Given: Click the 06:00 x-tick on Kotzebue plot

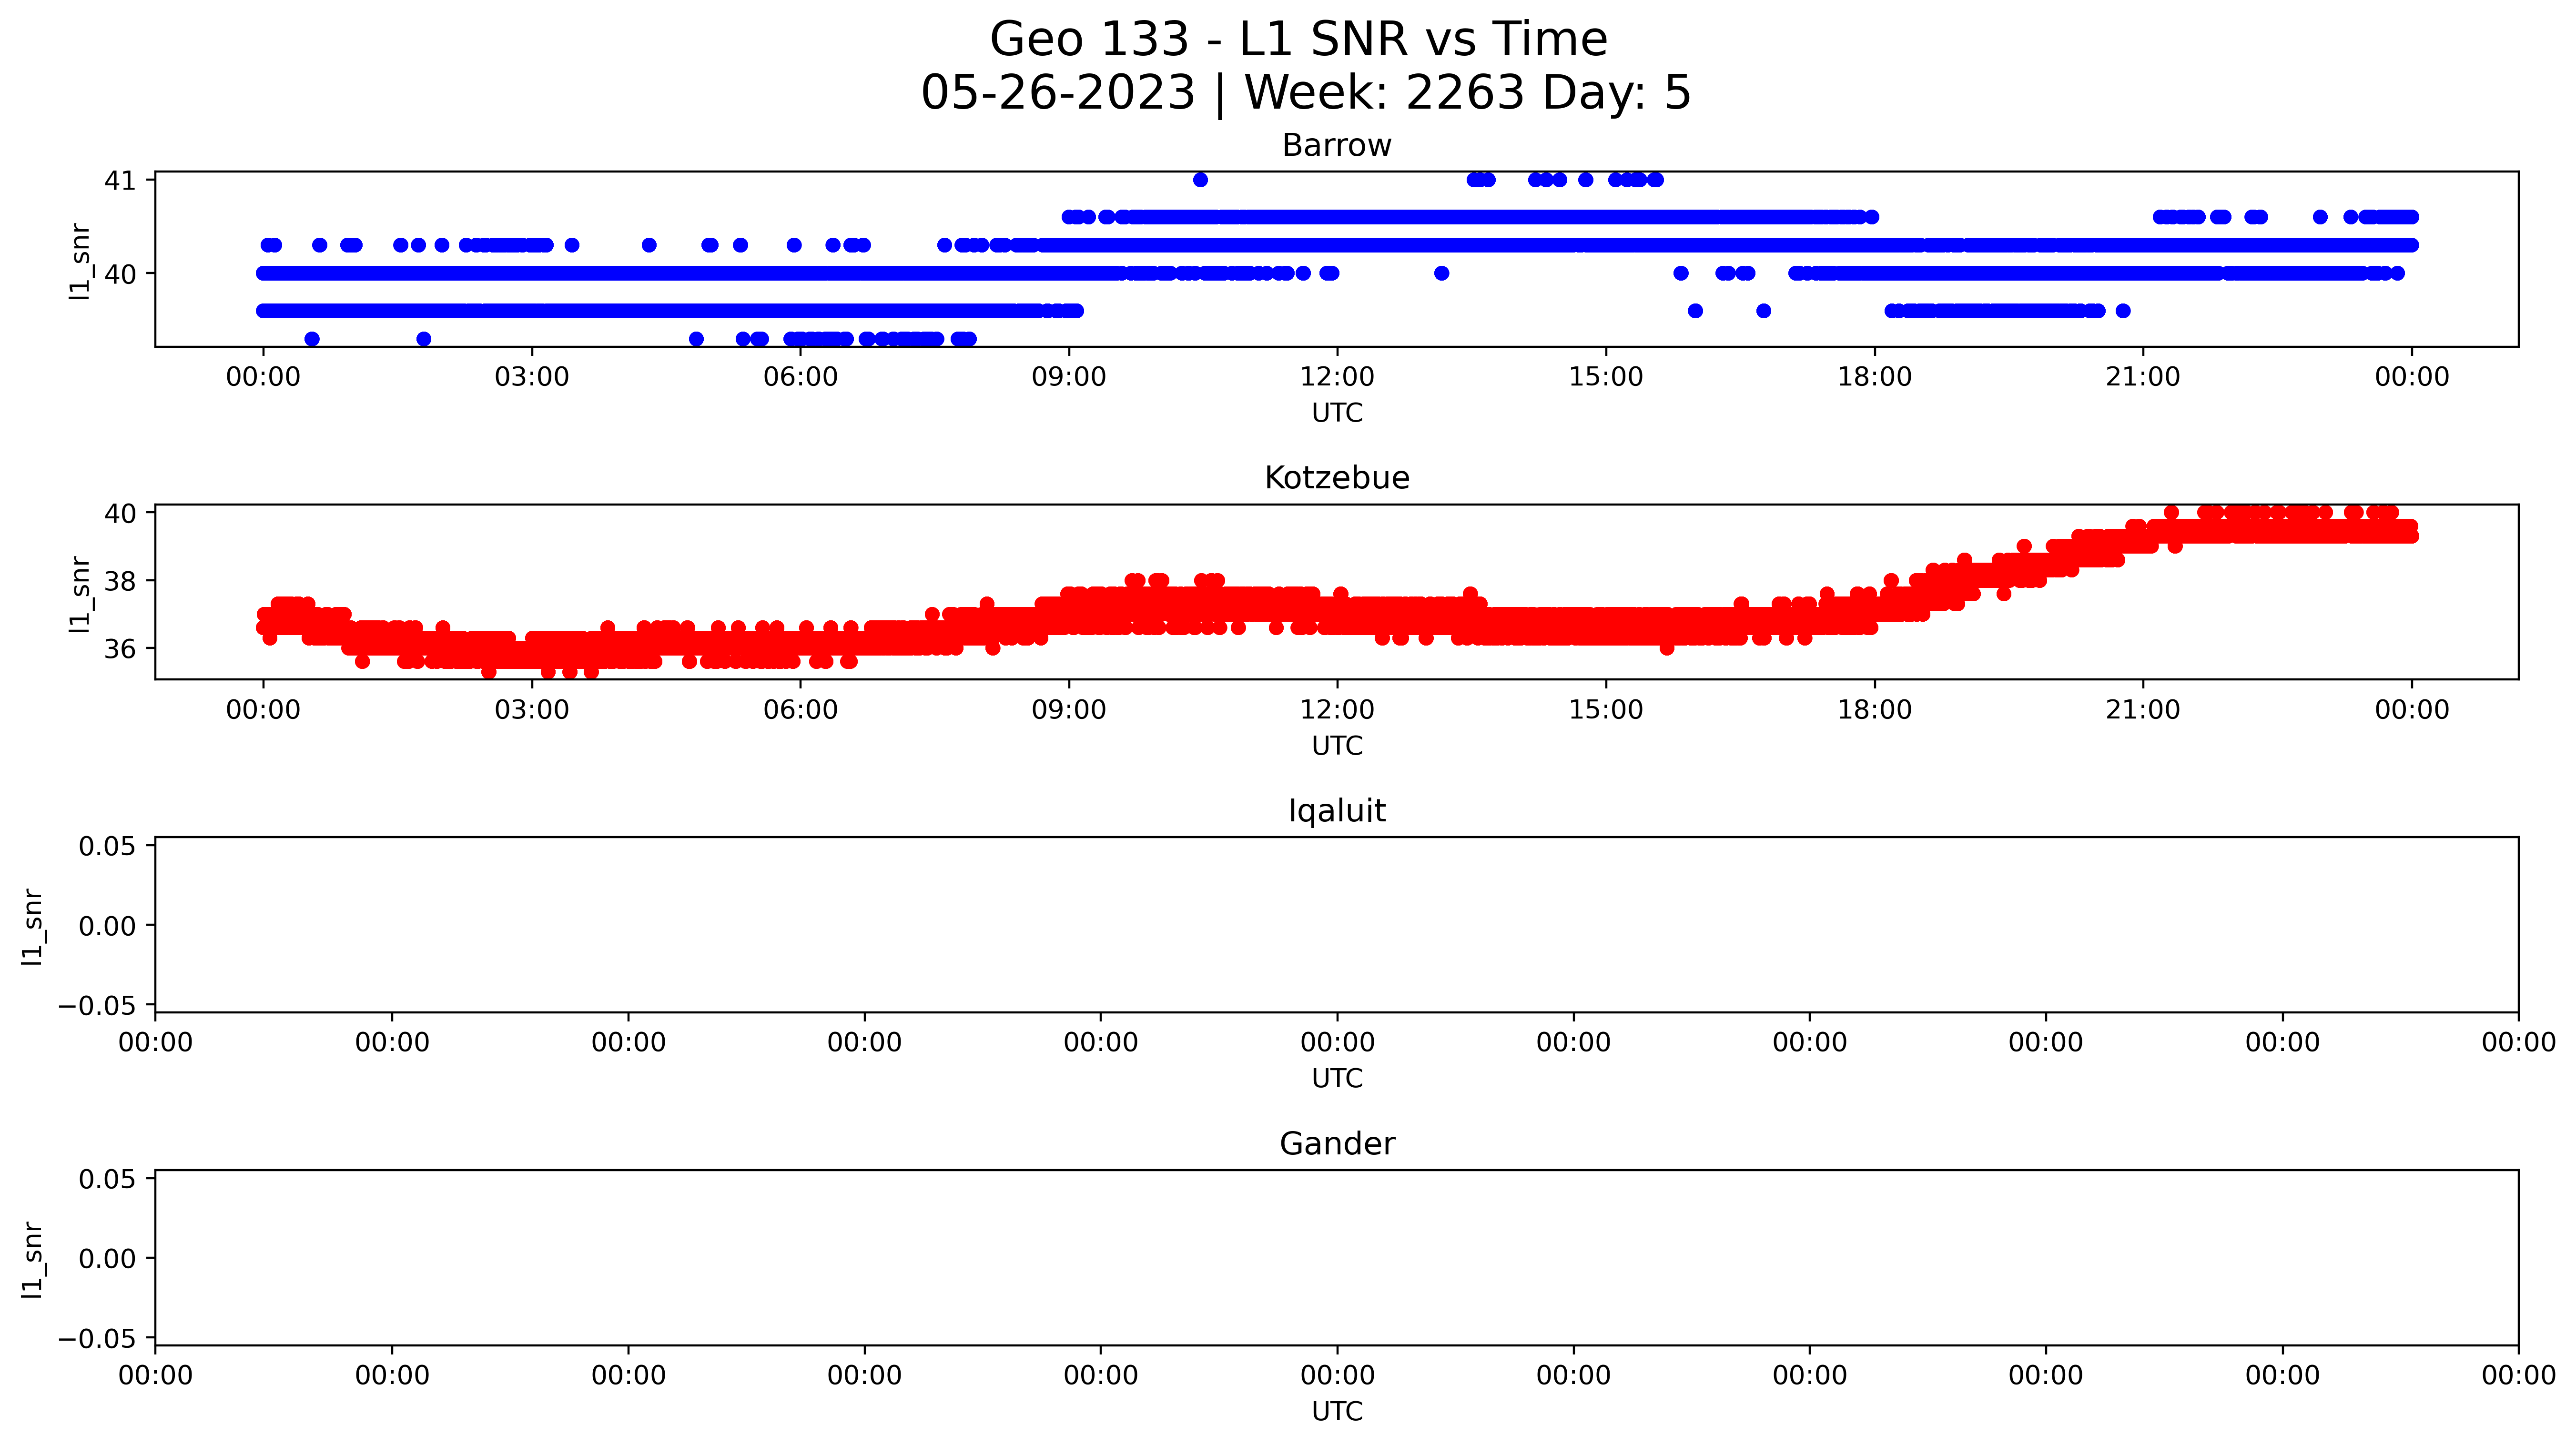Looking at the screenshot, I should tap(800, 710).
